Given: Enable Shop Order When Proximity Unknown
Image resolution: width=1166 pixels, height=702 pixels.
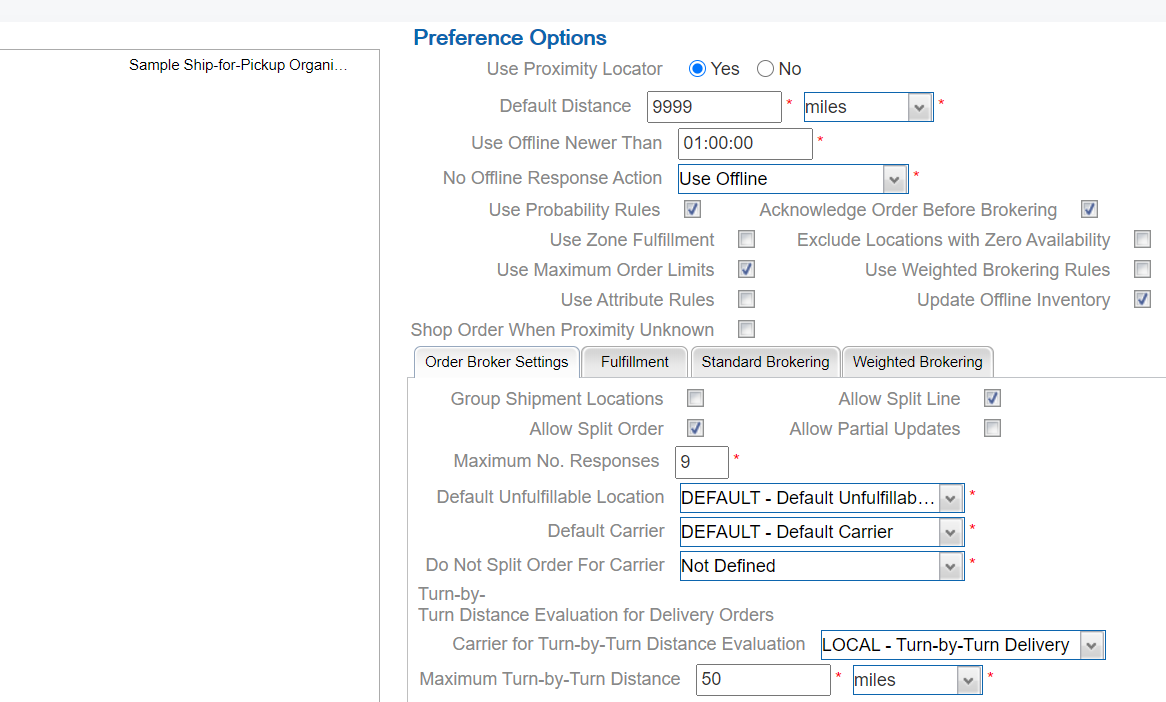Looking at the screenshot, I should [x=746, y=329].
